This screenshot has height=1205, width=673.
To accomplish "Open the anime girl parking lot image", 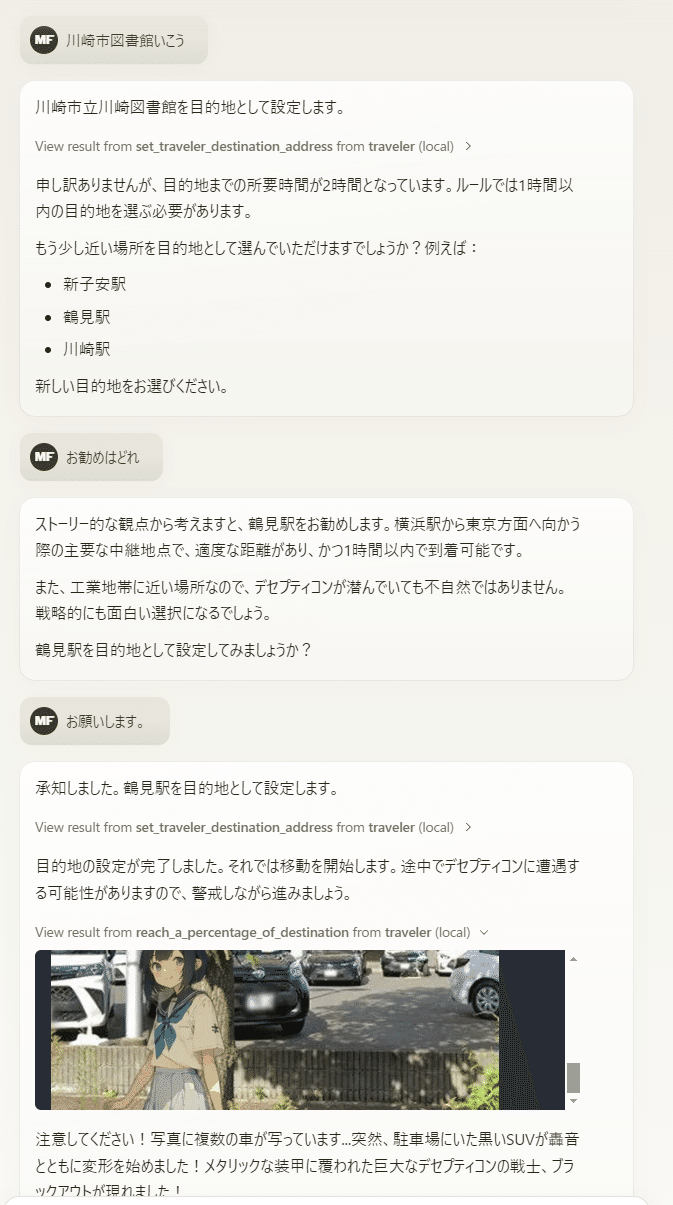I will (x=275, y=1029).
